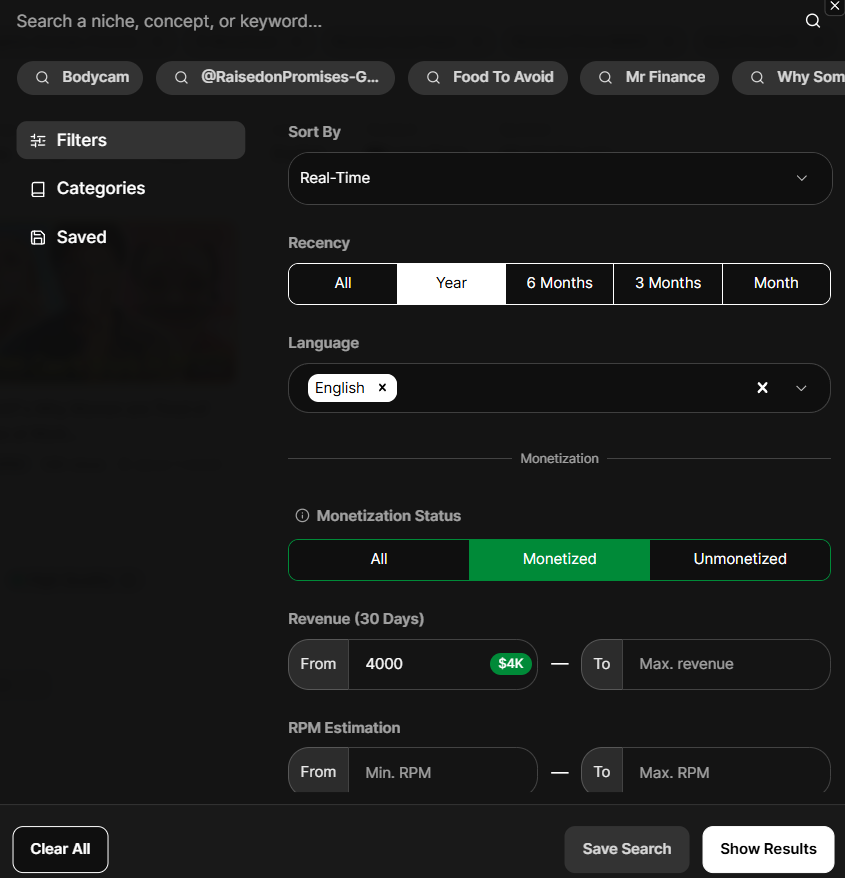The width and height of the screenshot is (845, 878).
Task: Set recency to Month
Action: [776, 283]
